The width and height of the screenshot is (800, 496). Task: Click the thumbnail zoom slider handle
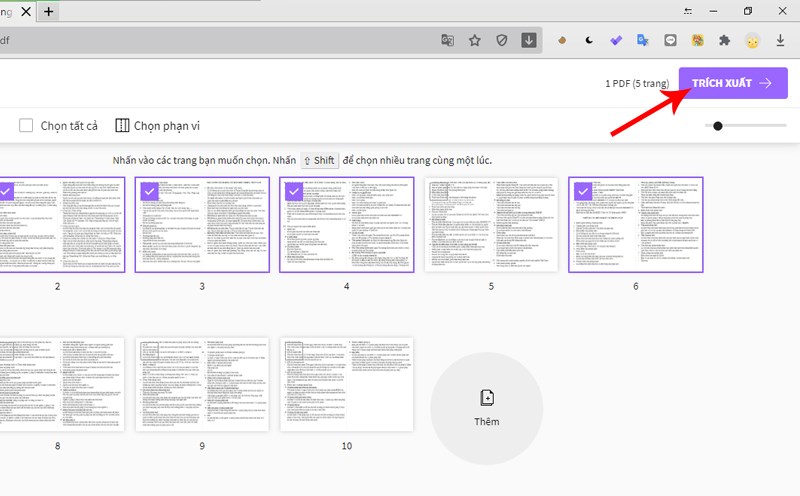click(x=718, y=126)
